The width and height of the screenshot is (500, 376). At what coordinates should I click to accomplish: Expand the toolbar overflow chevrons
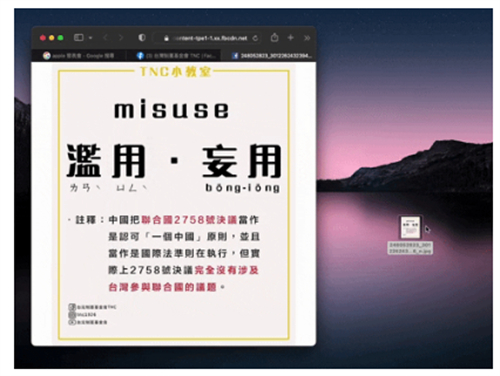pyautogui.click(x=307, y=38)
